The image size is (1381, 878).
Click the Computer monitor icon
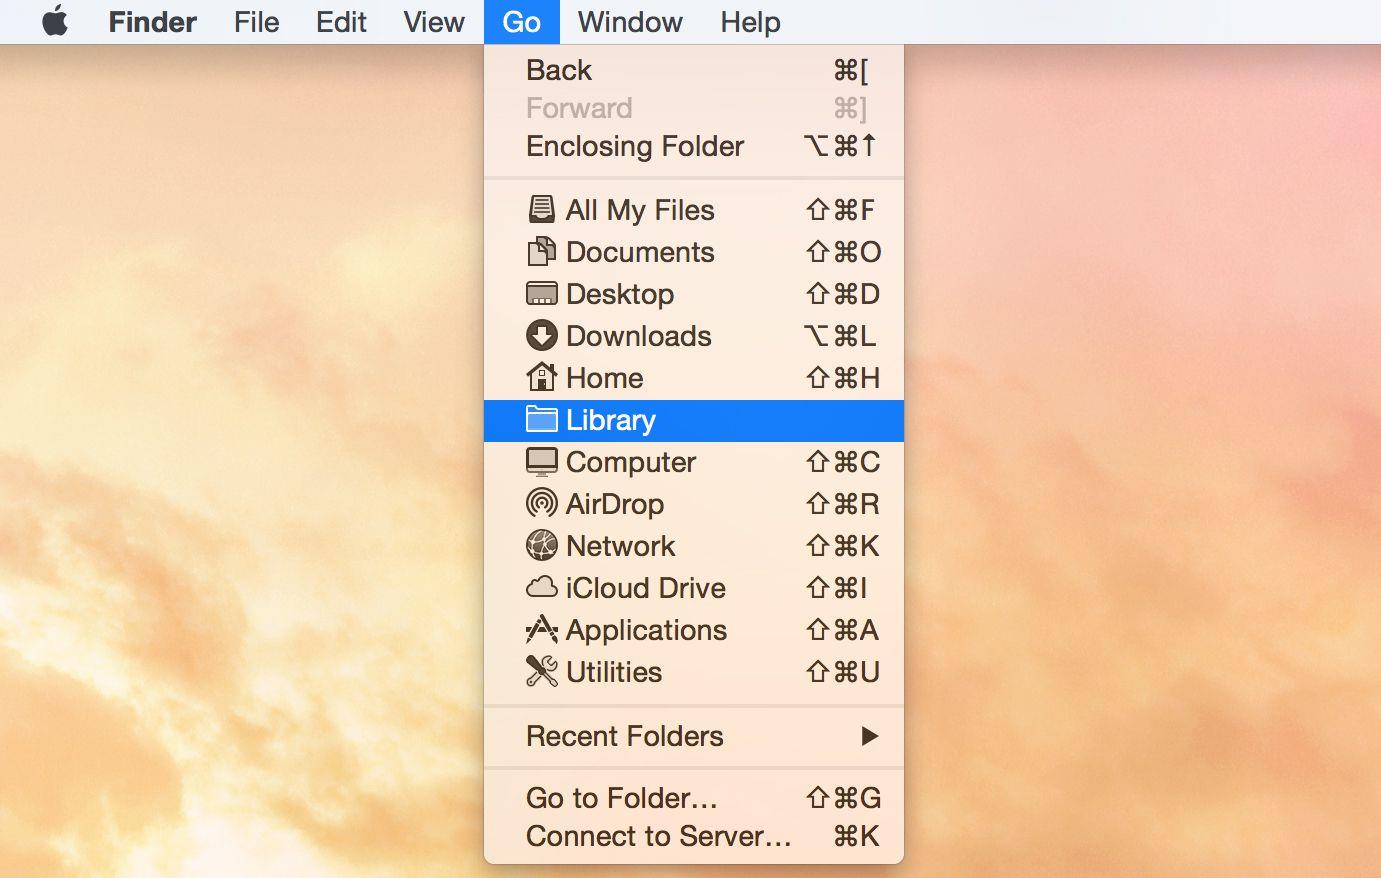point(541,462)
